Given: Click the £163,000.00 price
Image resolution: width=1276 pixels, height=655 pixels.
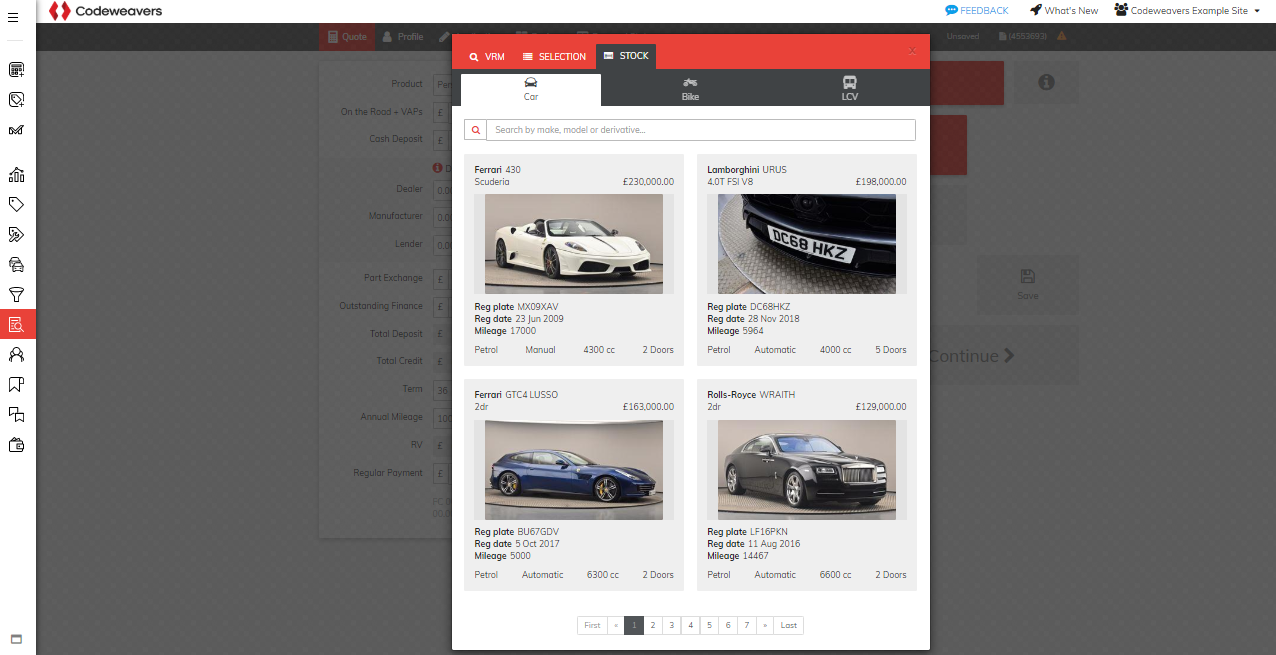Looking at the screenshot, I should point(648,407).
